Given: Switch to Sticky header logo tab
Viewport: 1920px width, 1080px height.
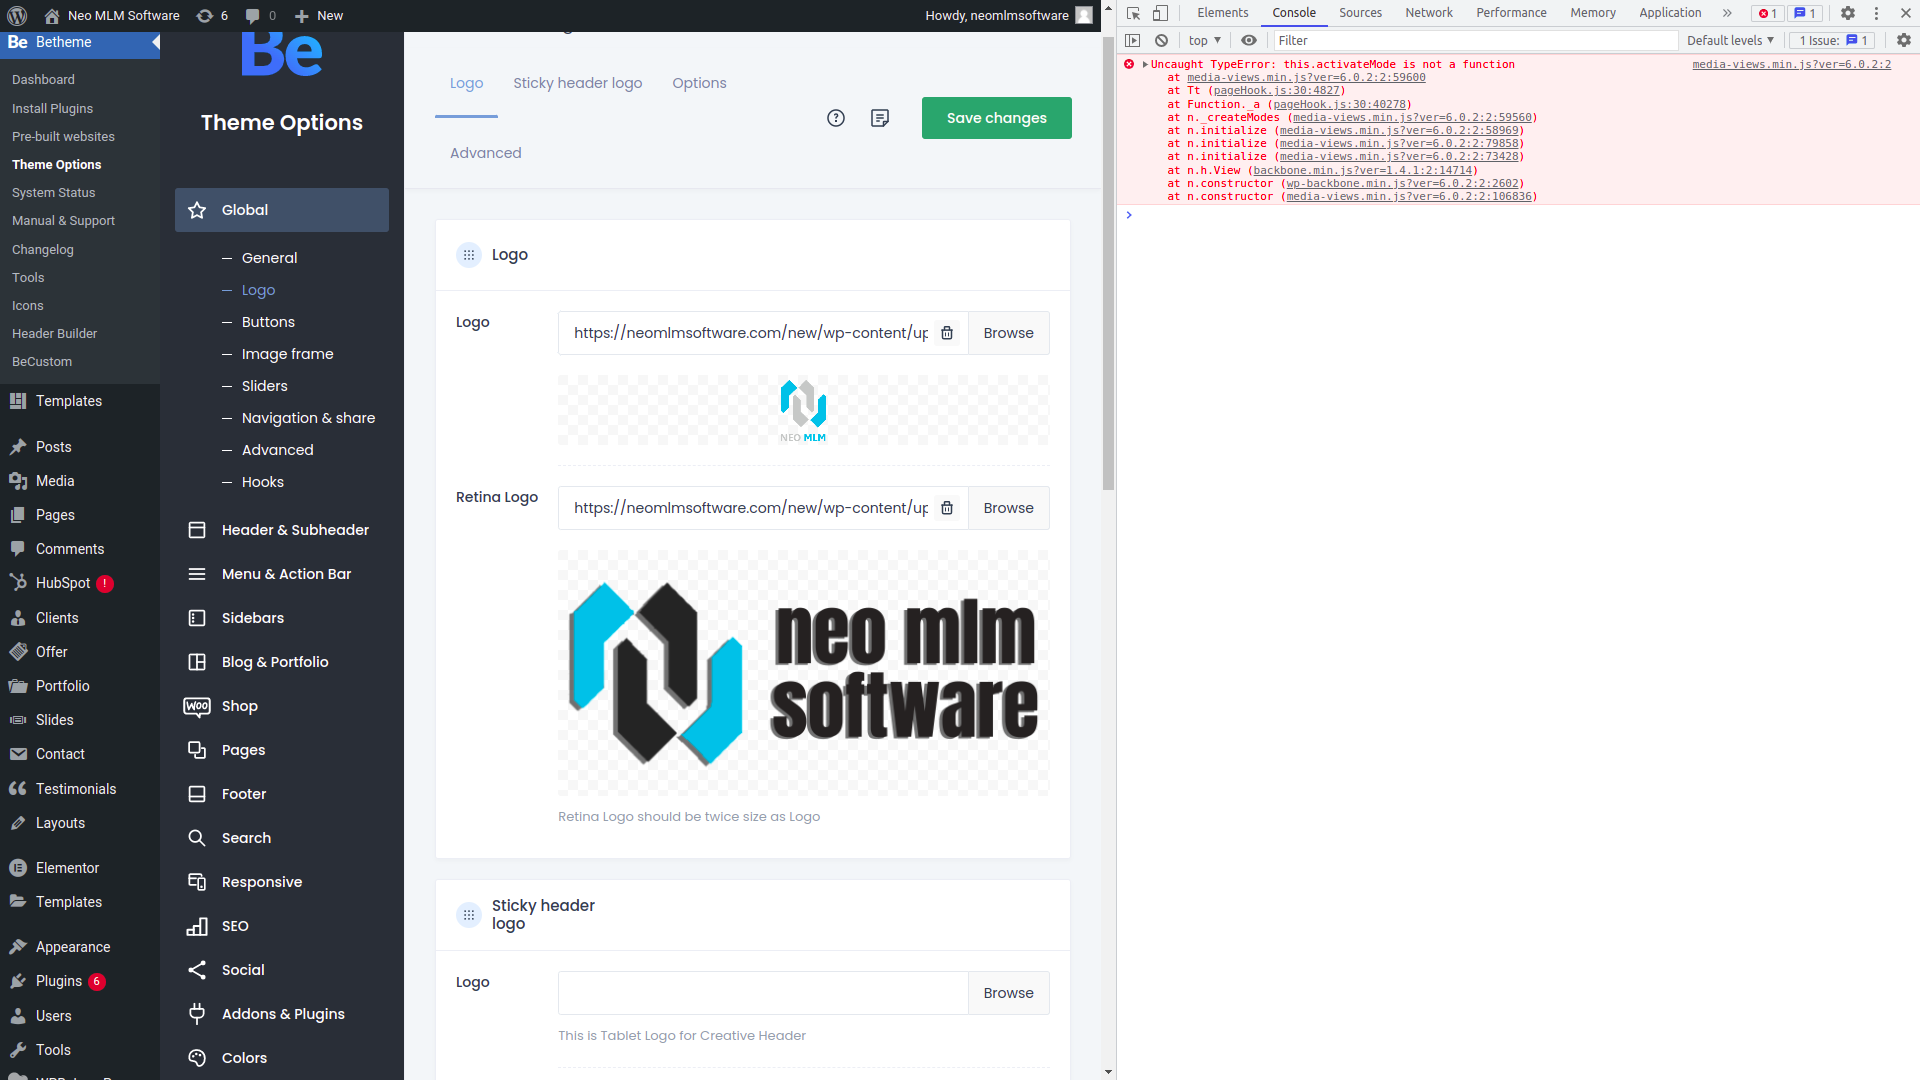Looking at the screenshot, I should tap(578, 83).
